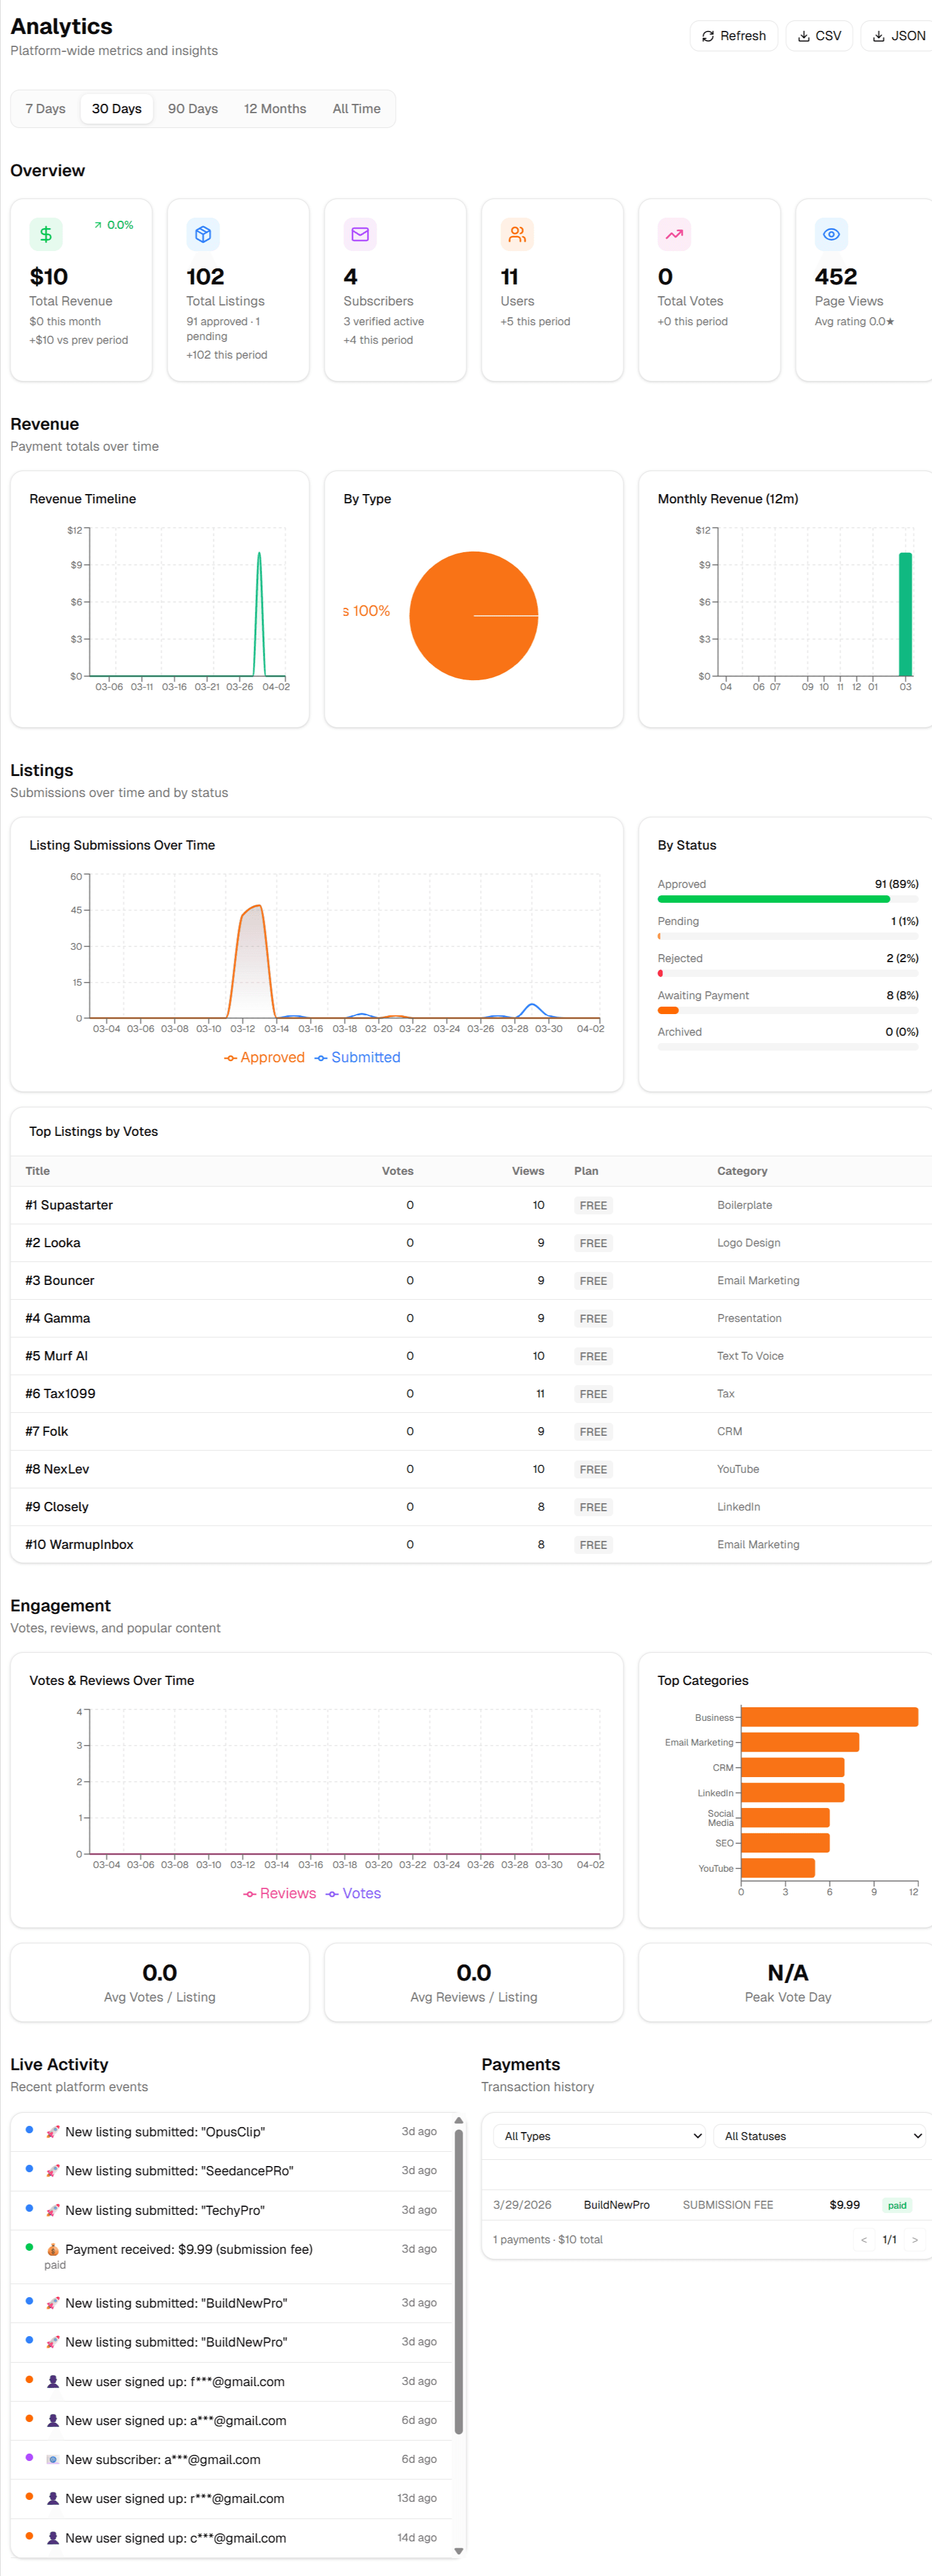Select the 30 Days range tab
Viewport: 932px width, 2576px height.
click(x=117, y=109)
